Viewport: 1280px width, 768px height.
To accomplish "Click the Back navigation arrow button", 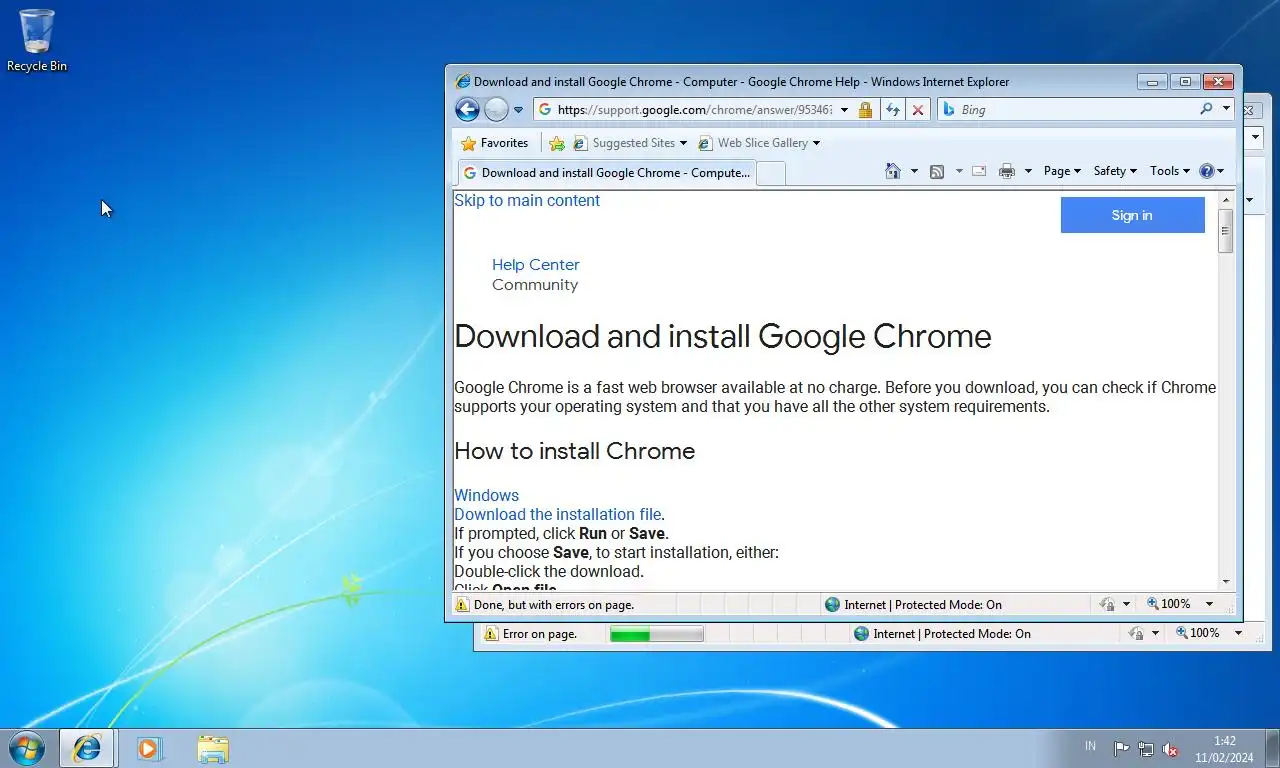I will [x=467, y=109].
